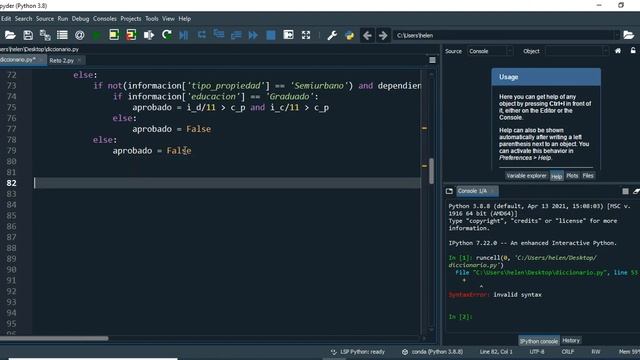Click the UTF-8 encoding status

537,352
